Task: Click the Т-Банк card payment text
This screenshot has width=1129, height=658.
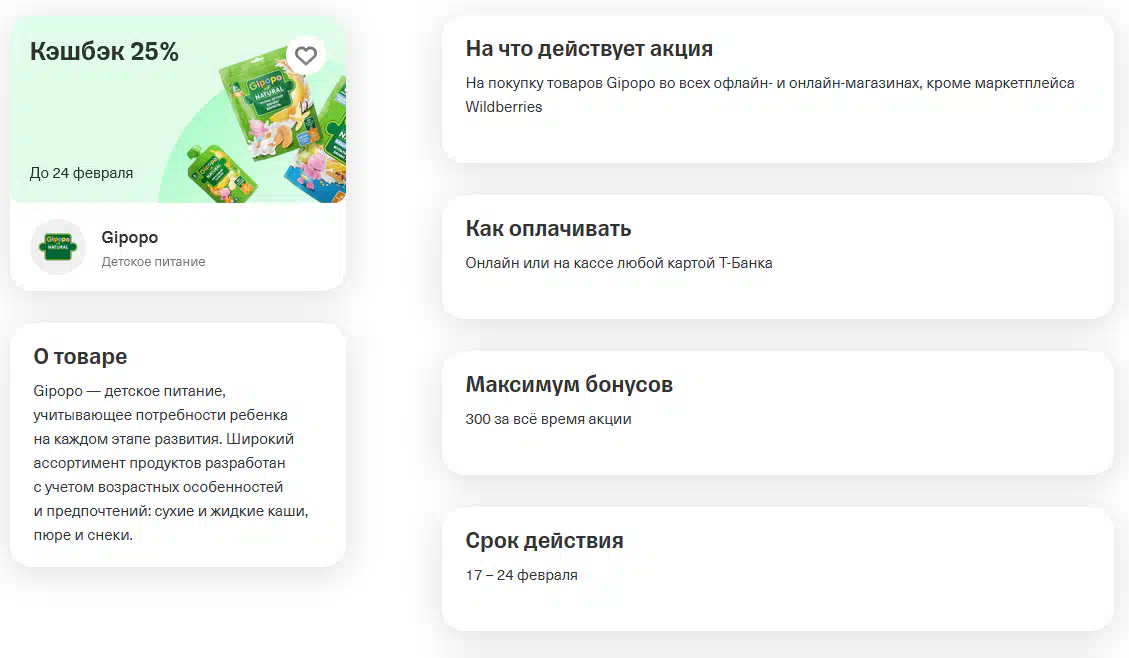Action: pyautogui.click(x=618, y=263)
